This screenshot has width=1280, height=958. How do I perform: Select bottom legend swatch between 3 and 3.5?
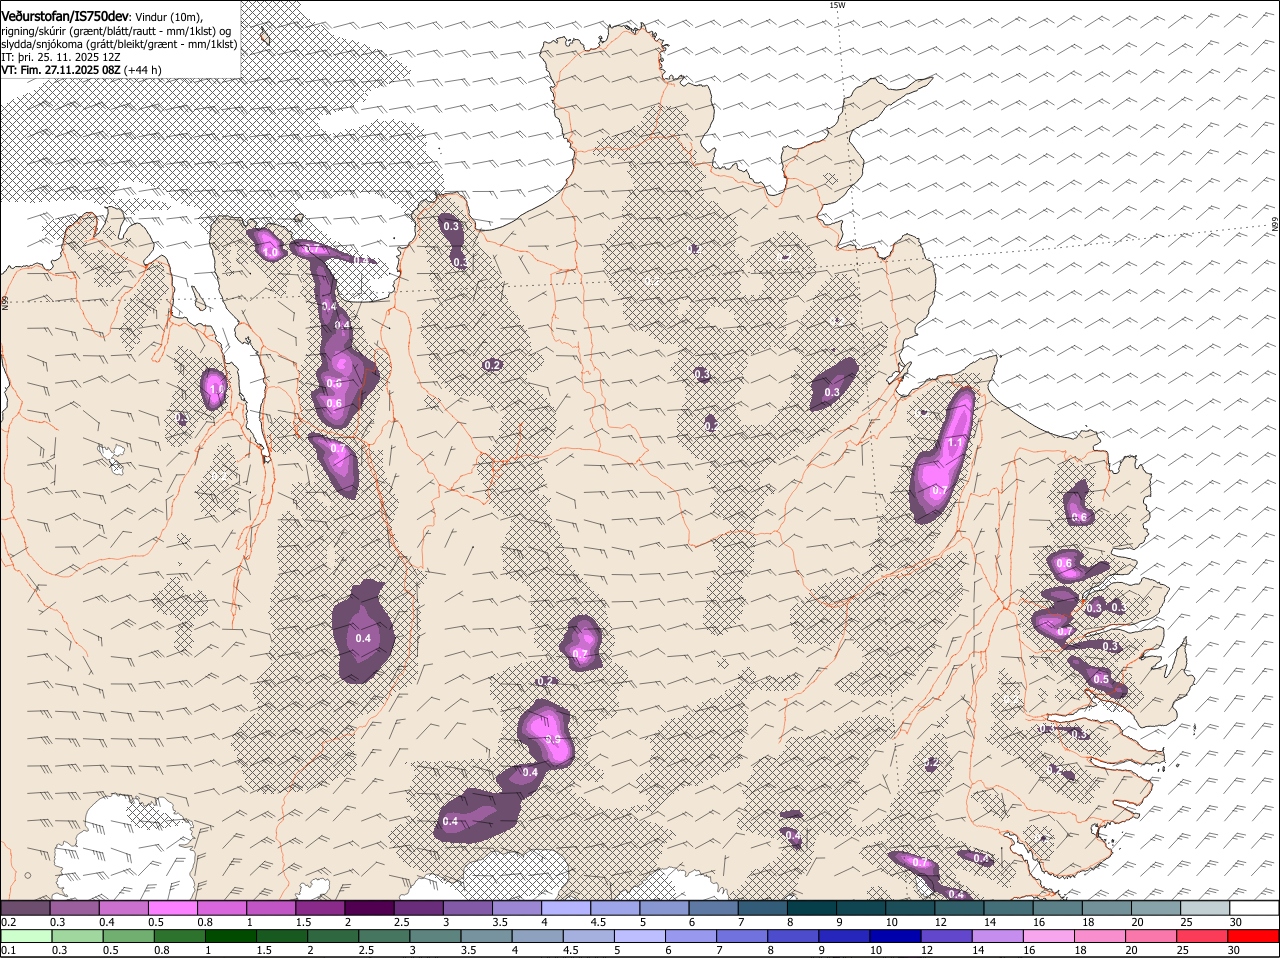(435, 936)
